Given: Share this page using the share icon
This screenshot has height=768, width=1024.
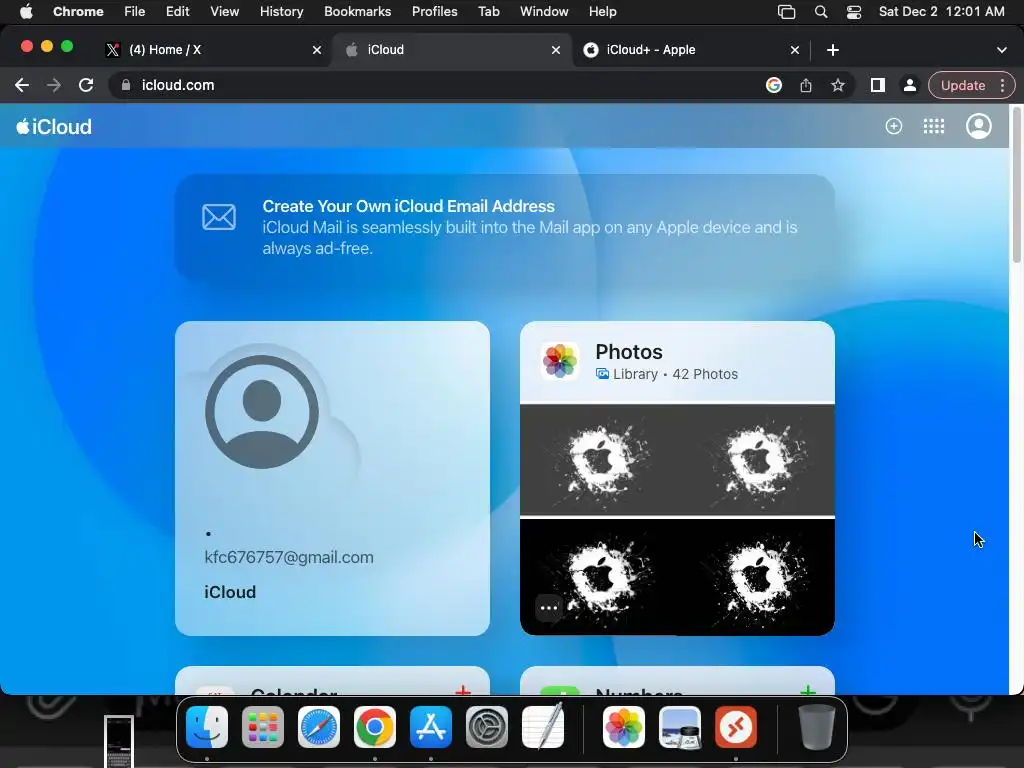Looking at the screenshot, I should click(806, 85).
